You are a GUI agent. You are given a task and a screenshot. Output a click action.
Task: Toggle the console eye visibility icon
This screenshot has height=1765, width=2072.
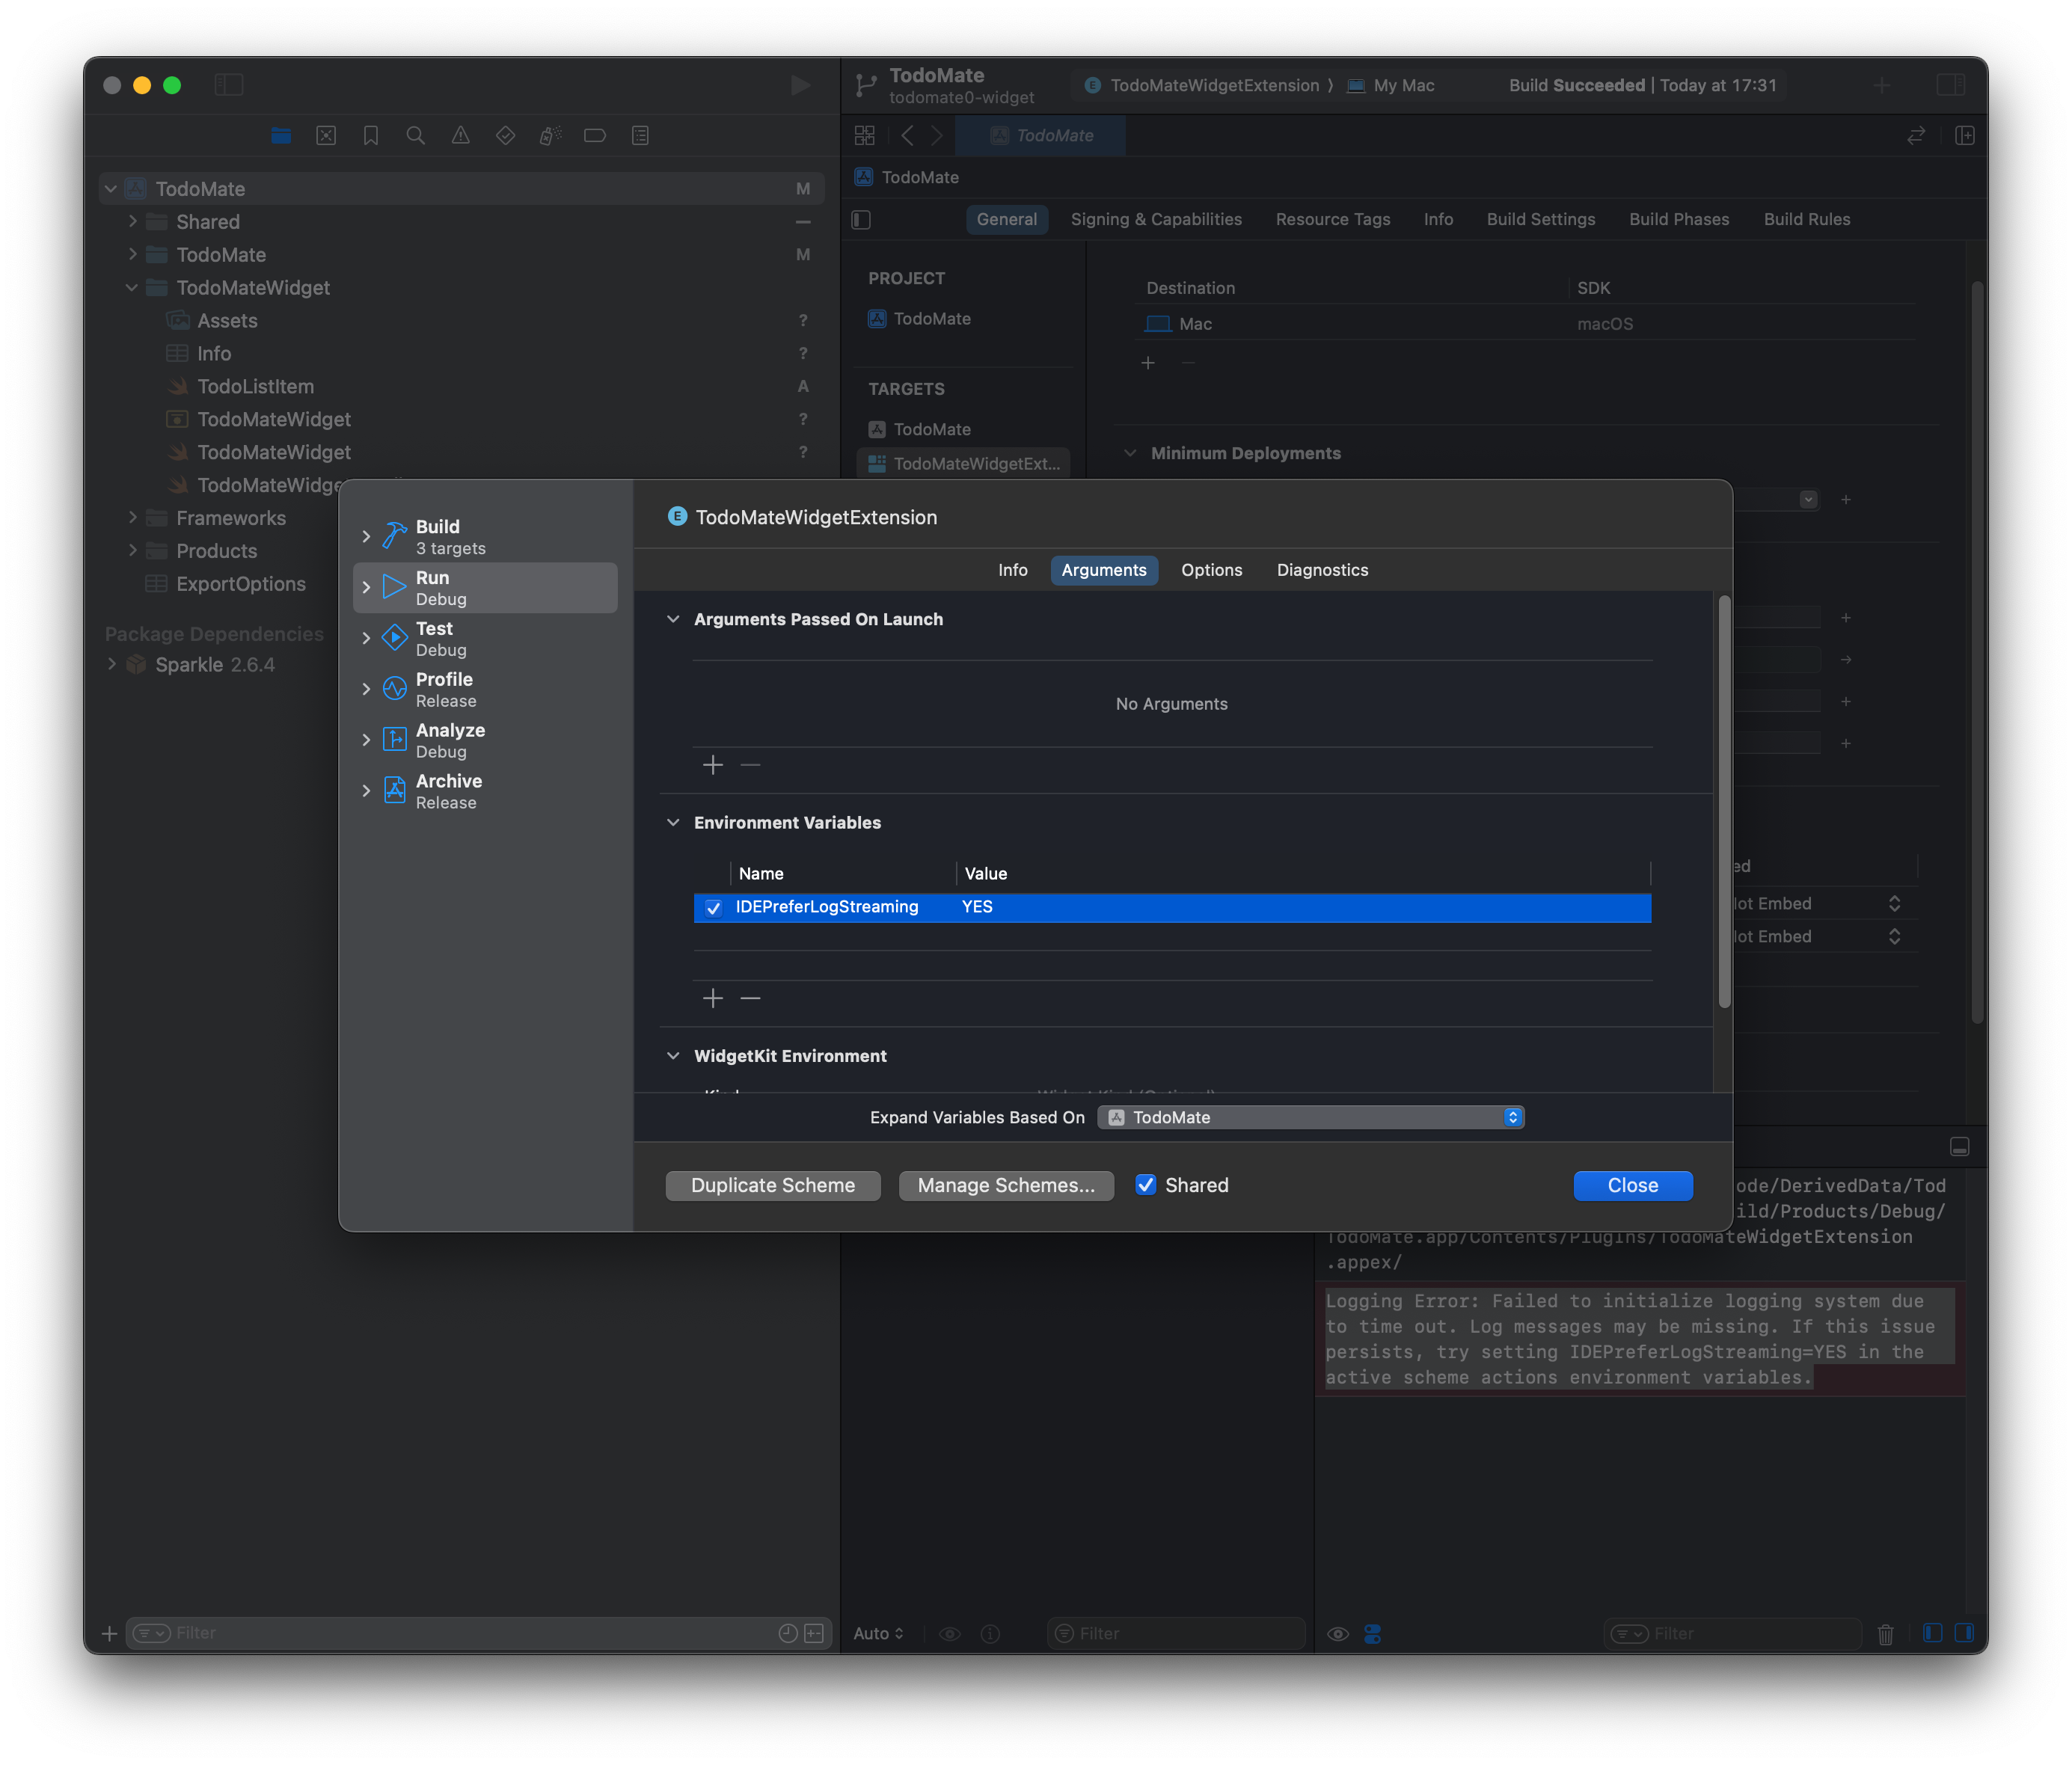click(1337, 1634)
